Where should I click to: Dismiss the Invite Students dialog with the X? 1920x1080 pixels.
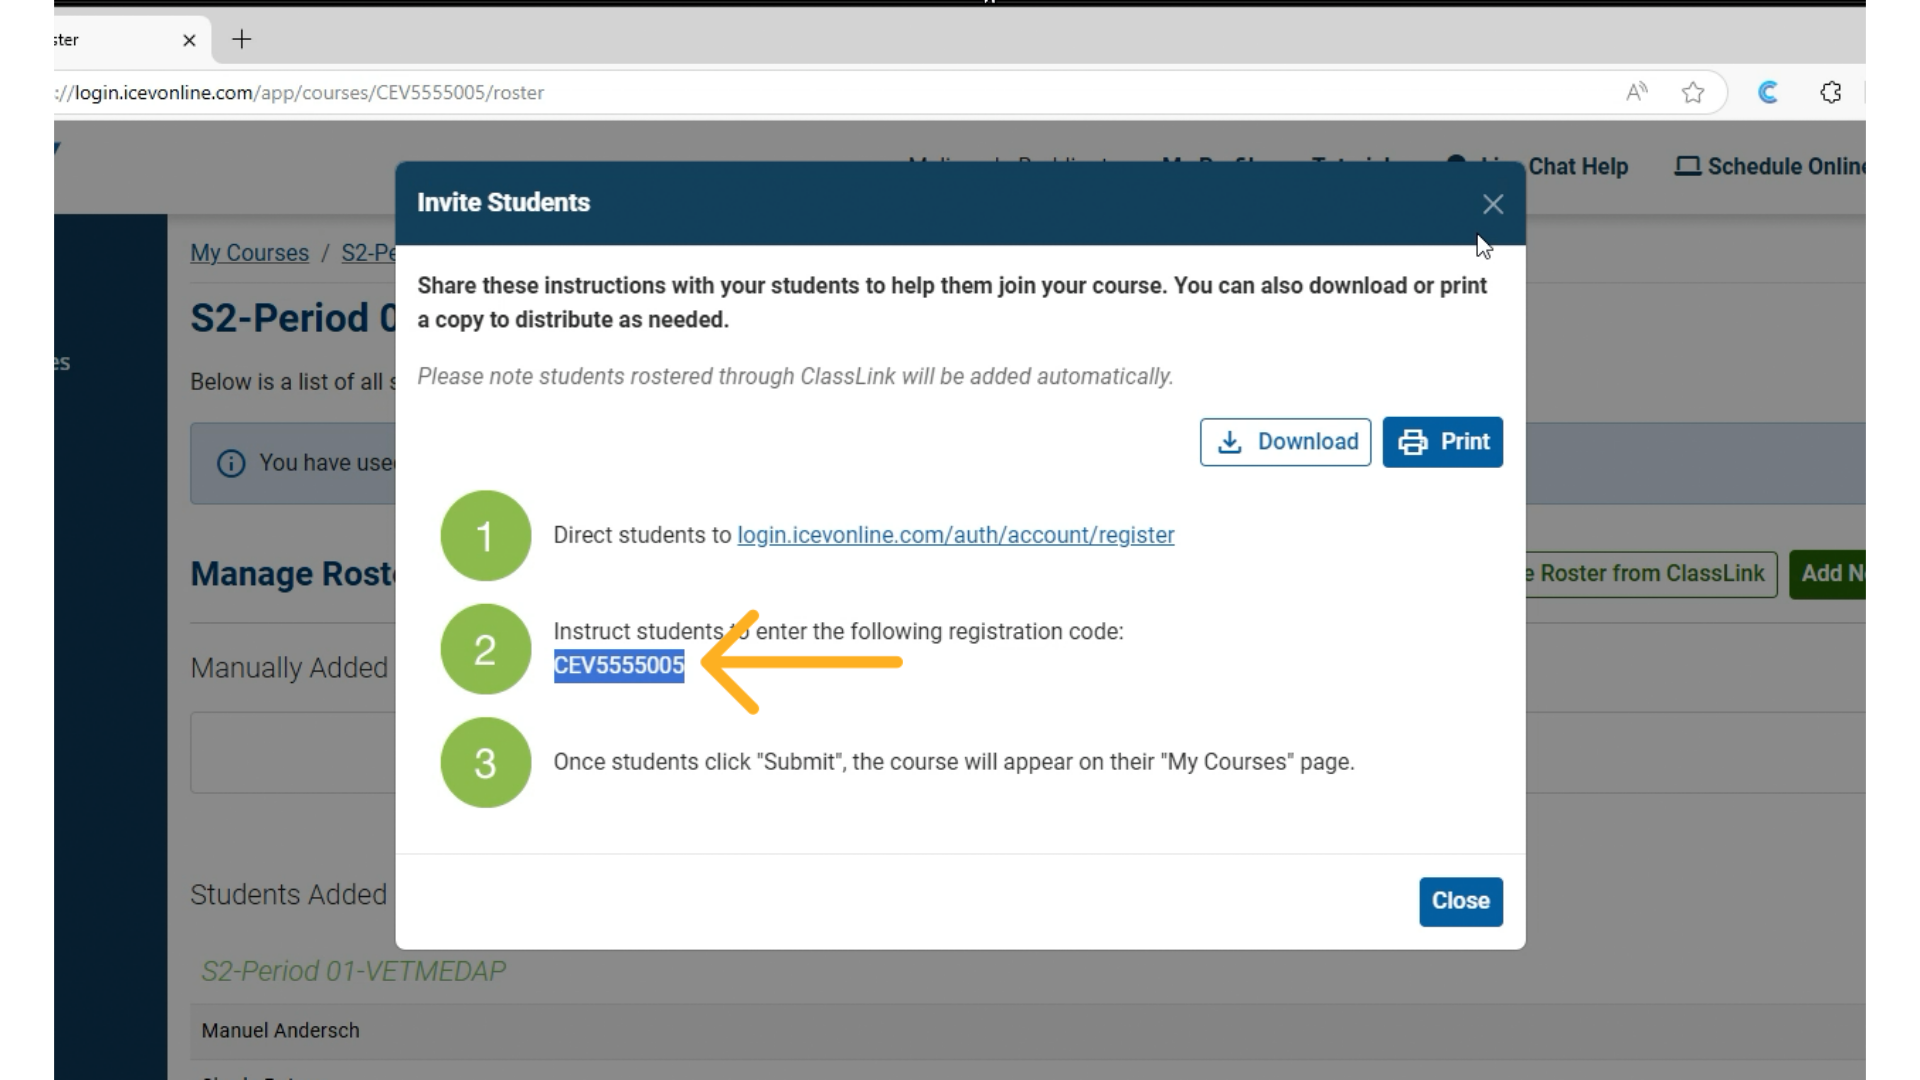(x=1493, y=203)
